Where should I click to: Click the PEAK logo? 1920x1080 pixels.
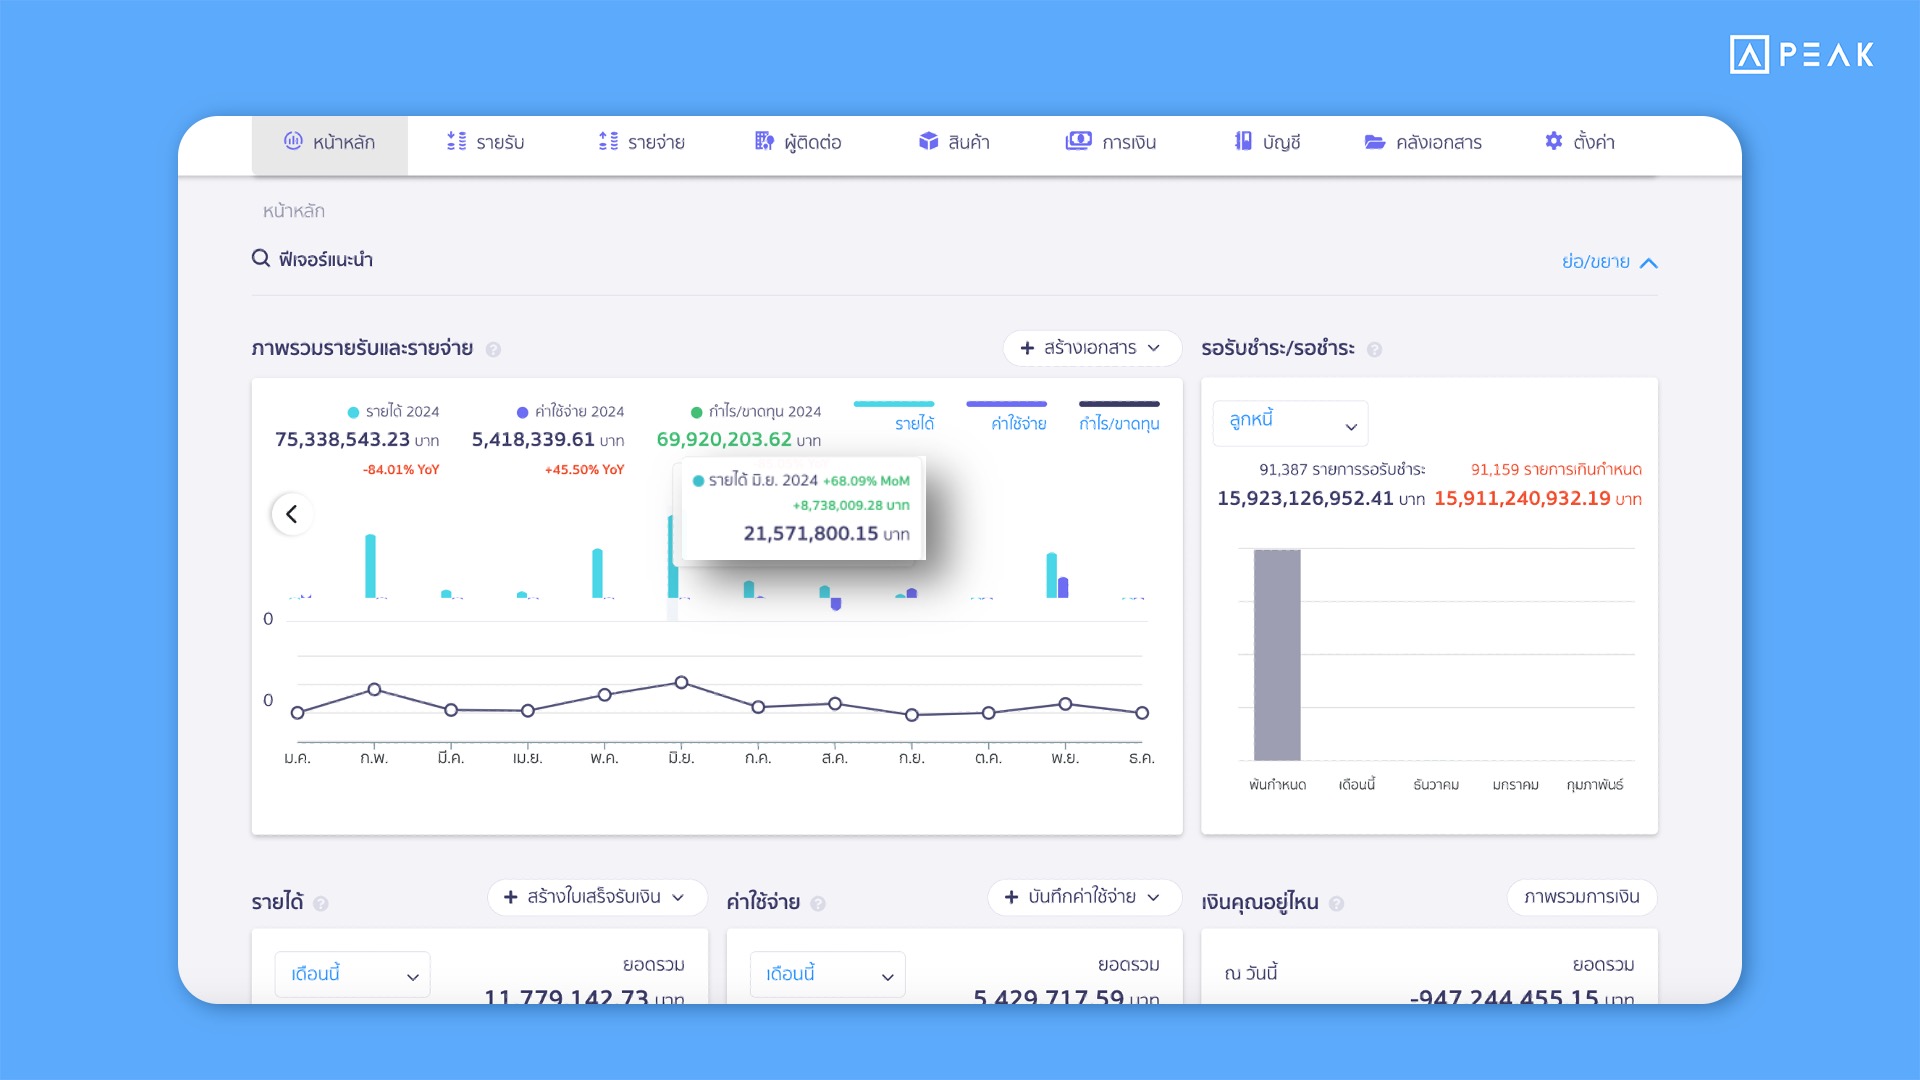click(x=1802, y=54)
